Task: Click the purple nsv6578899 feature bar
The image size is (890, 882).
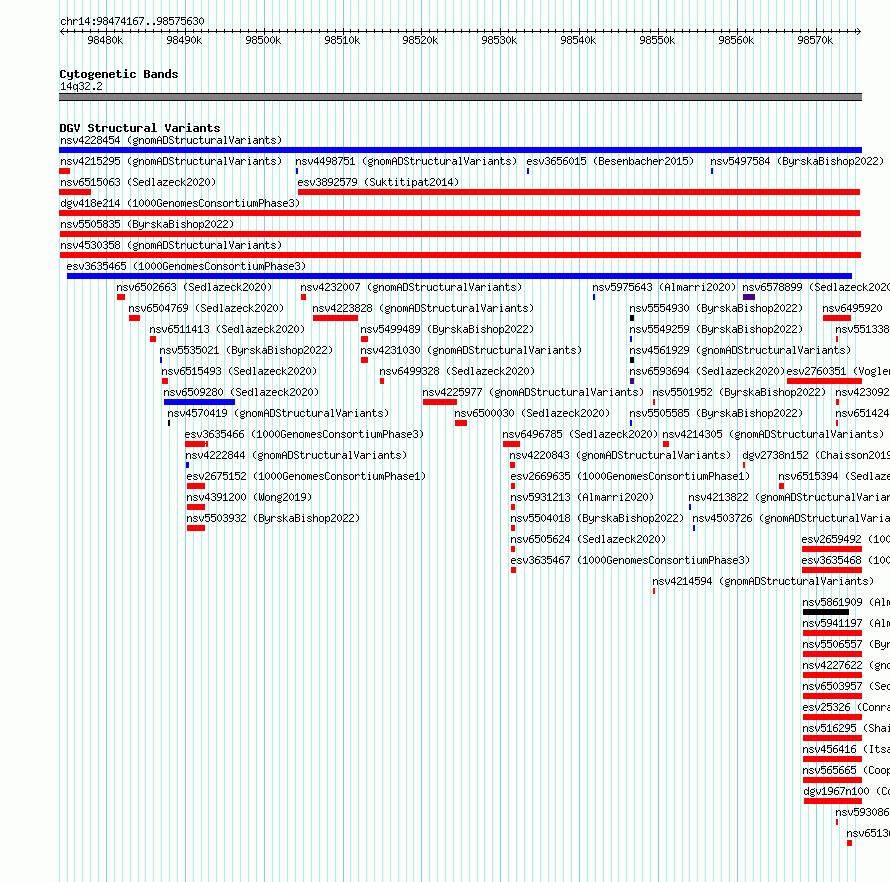Action: click(749, 297)
